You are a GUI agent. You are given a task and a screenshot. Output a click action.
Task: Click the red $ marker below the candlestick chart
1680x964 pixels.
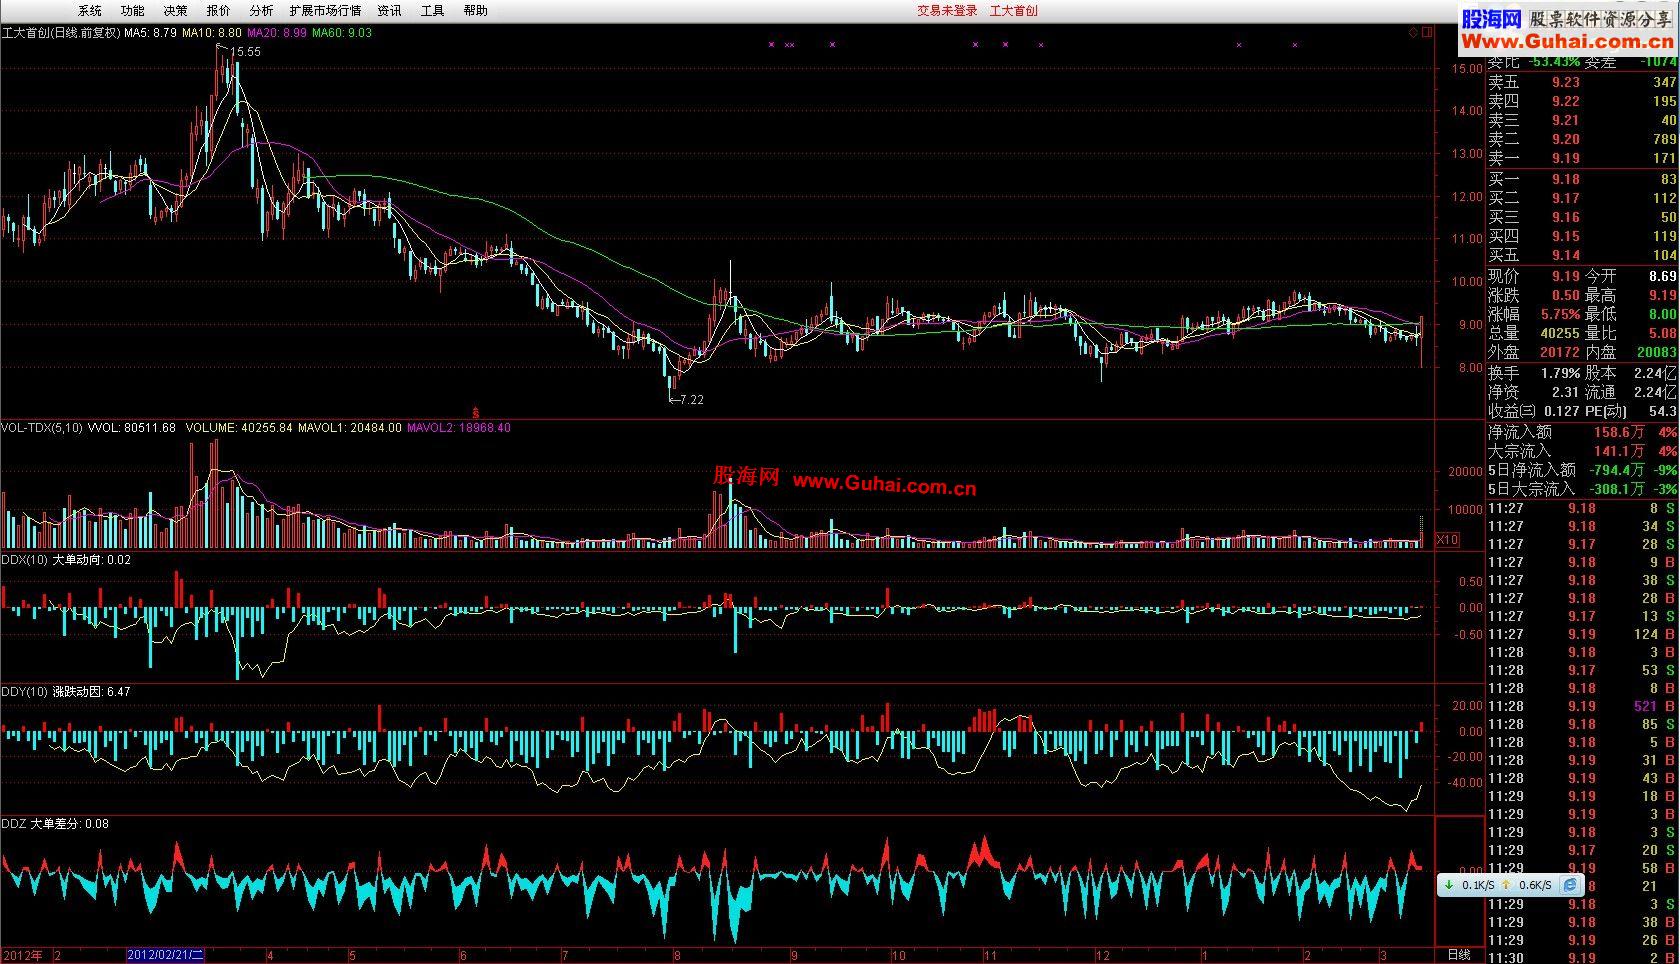[475, 411]
